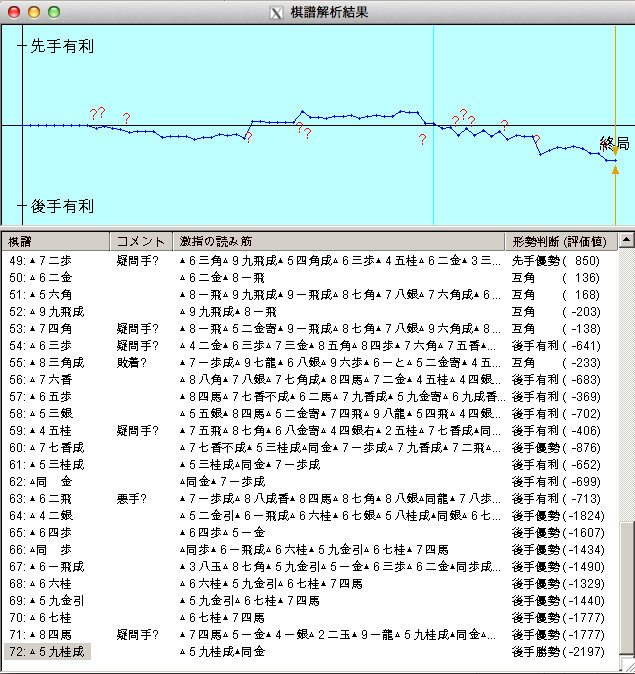Click the cyan vertical position line in the graph
Viewport: 635px width, 674px height.
coord(433,125)
